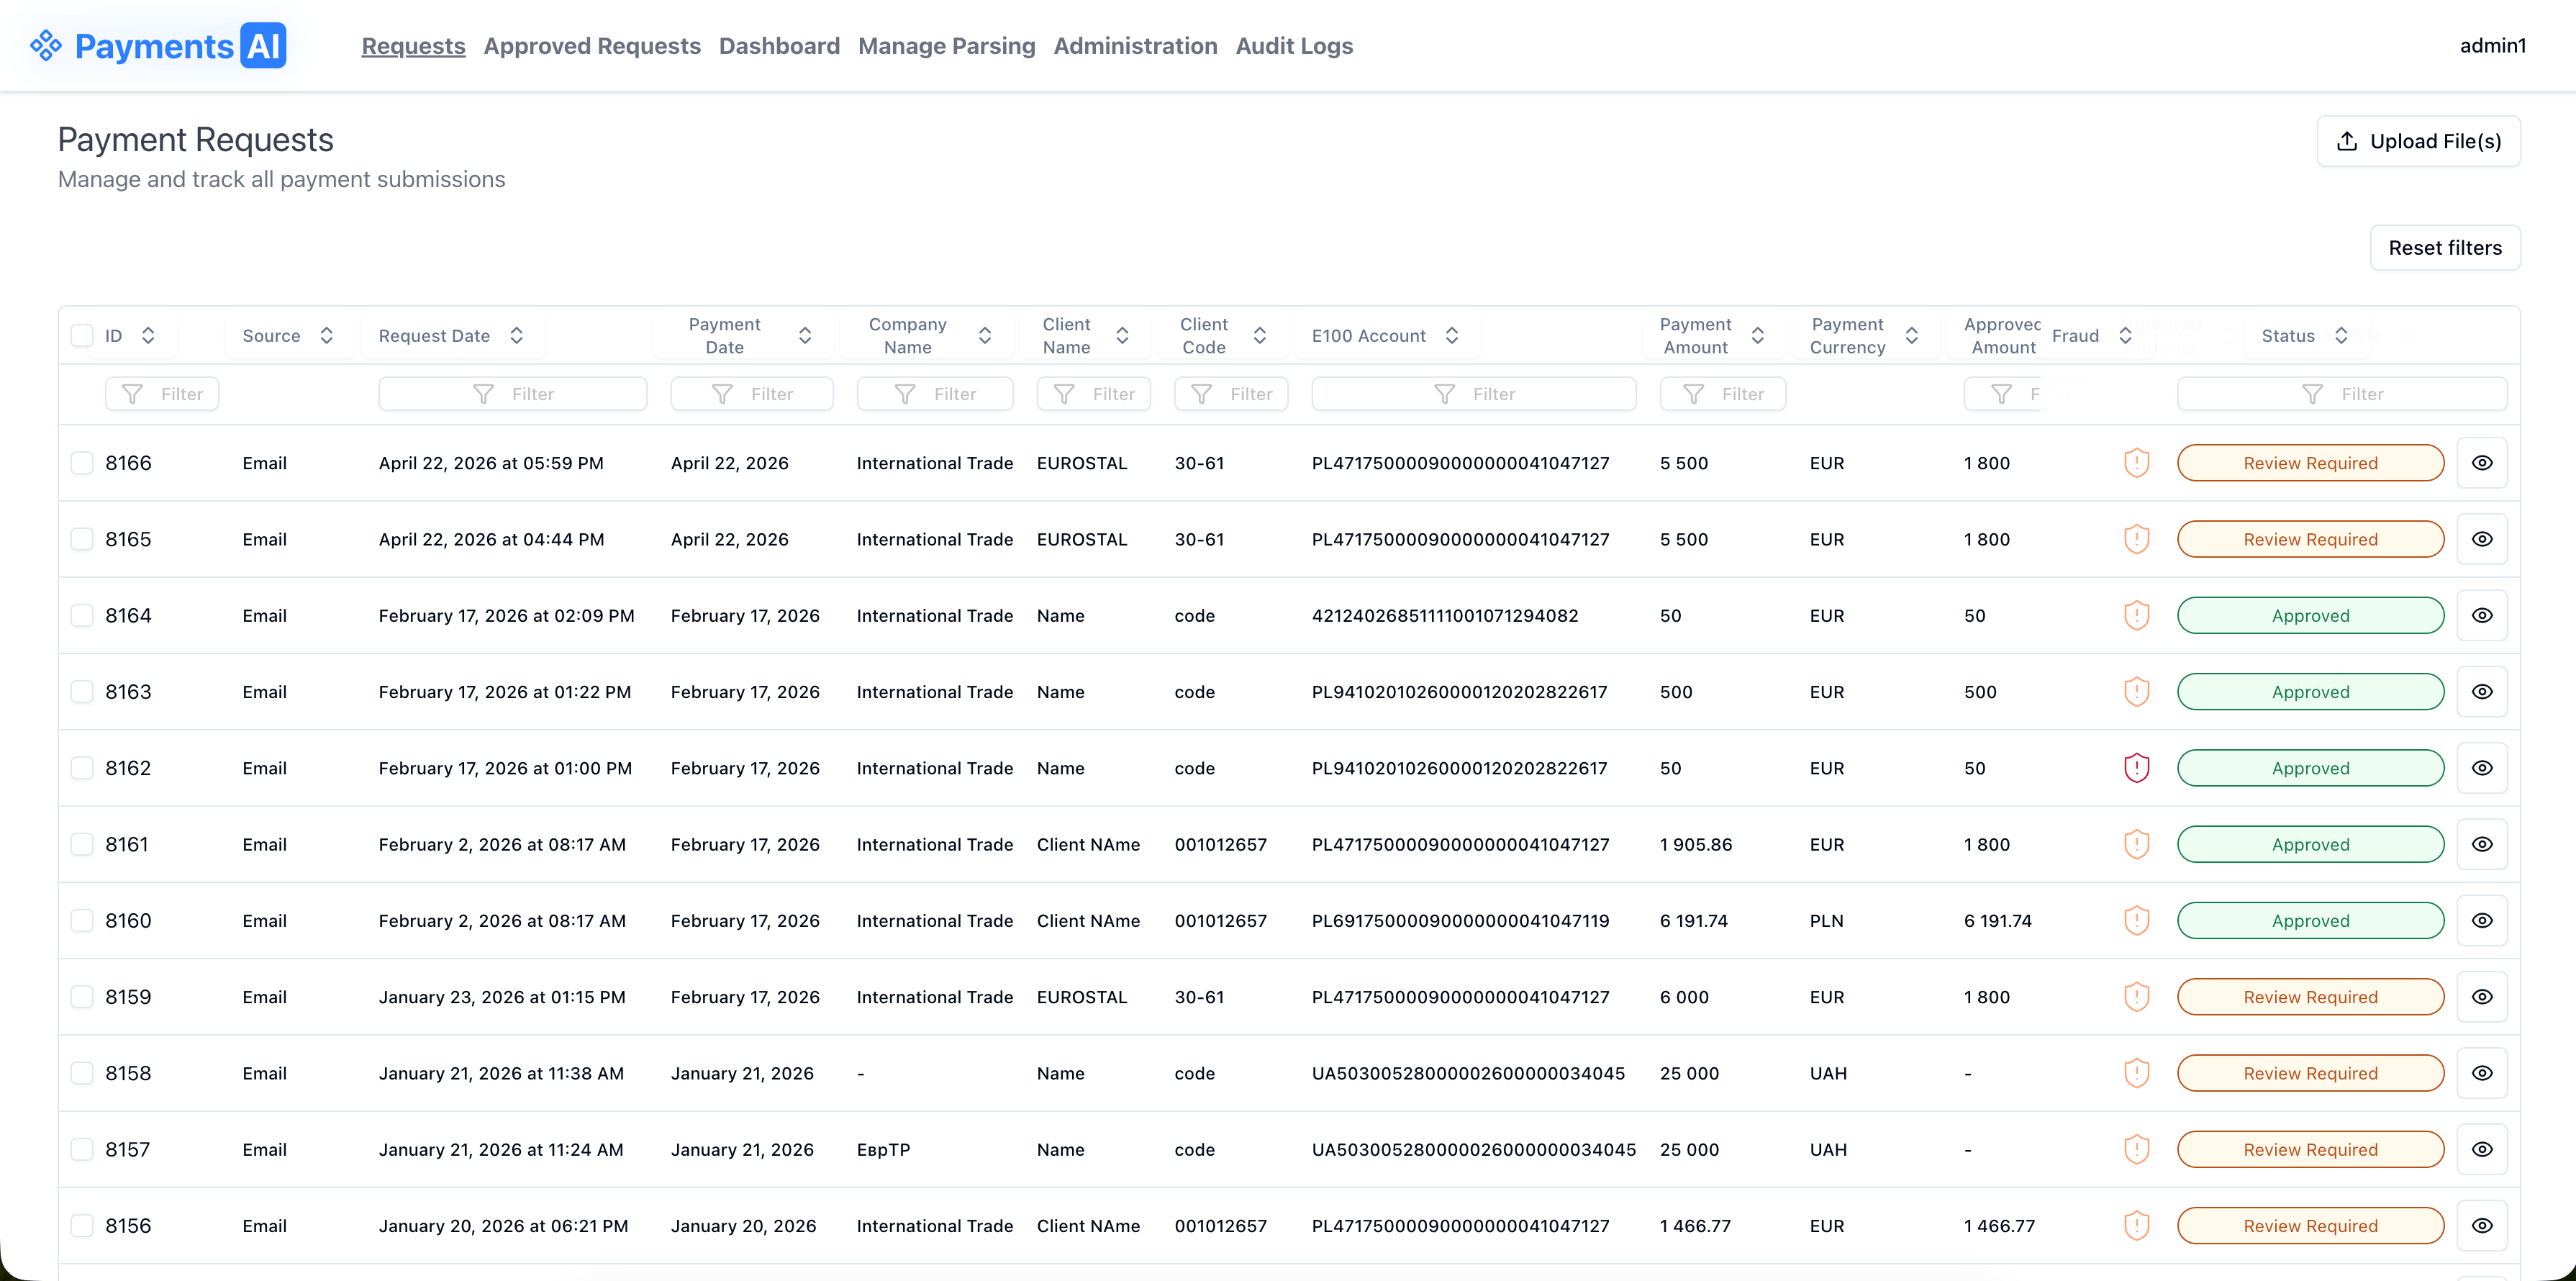Screen dimensions: 2576x1281
Task: Tick the checkbox for request 8166
Action: [82, 463]
